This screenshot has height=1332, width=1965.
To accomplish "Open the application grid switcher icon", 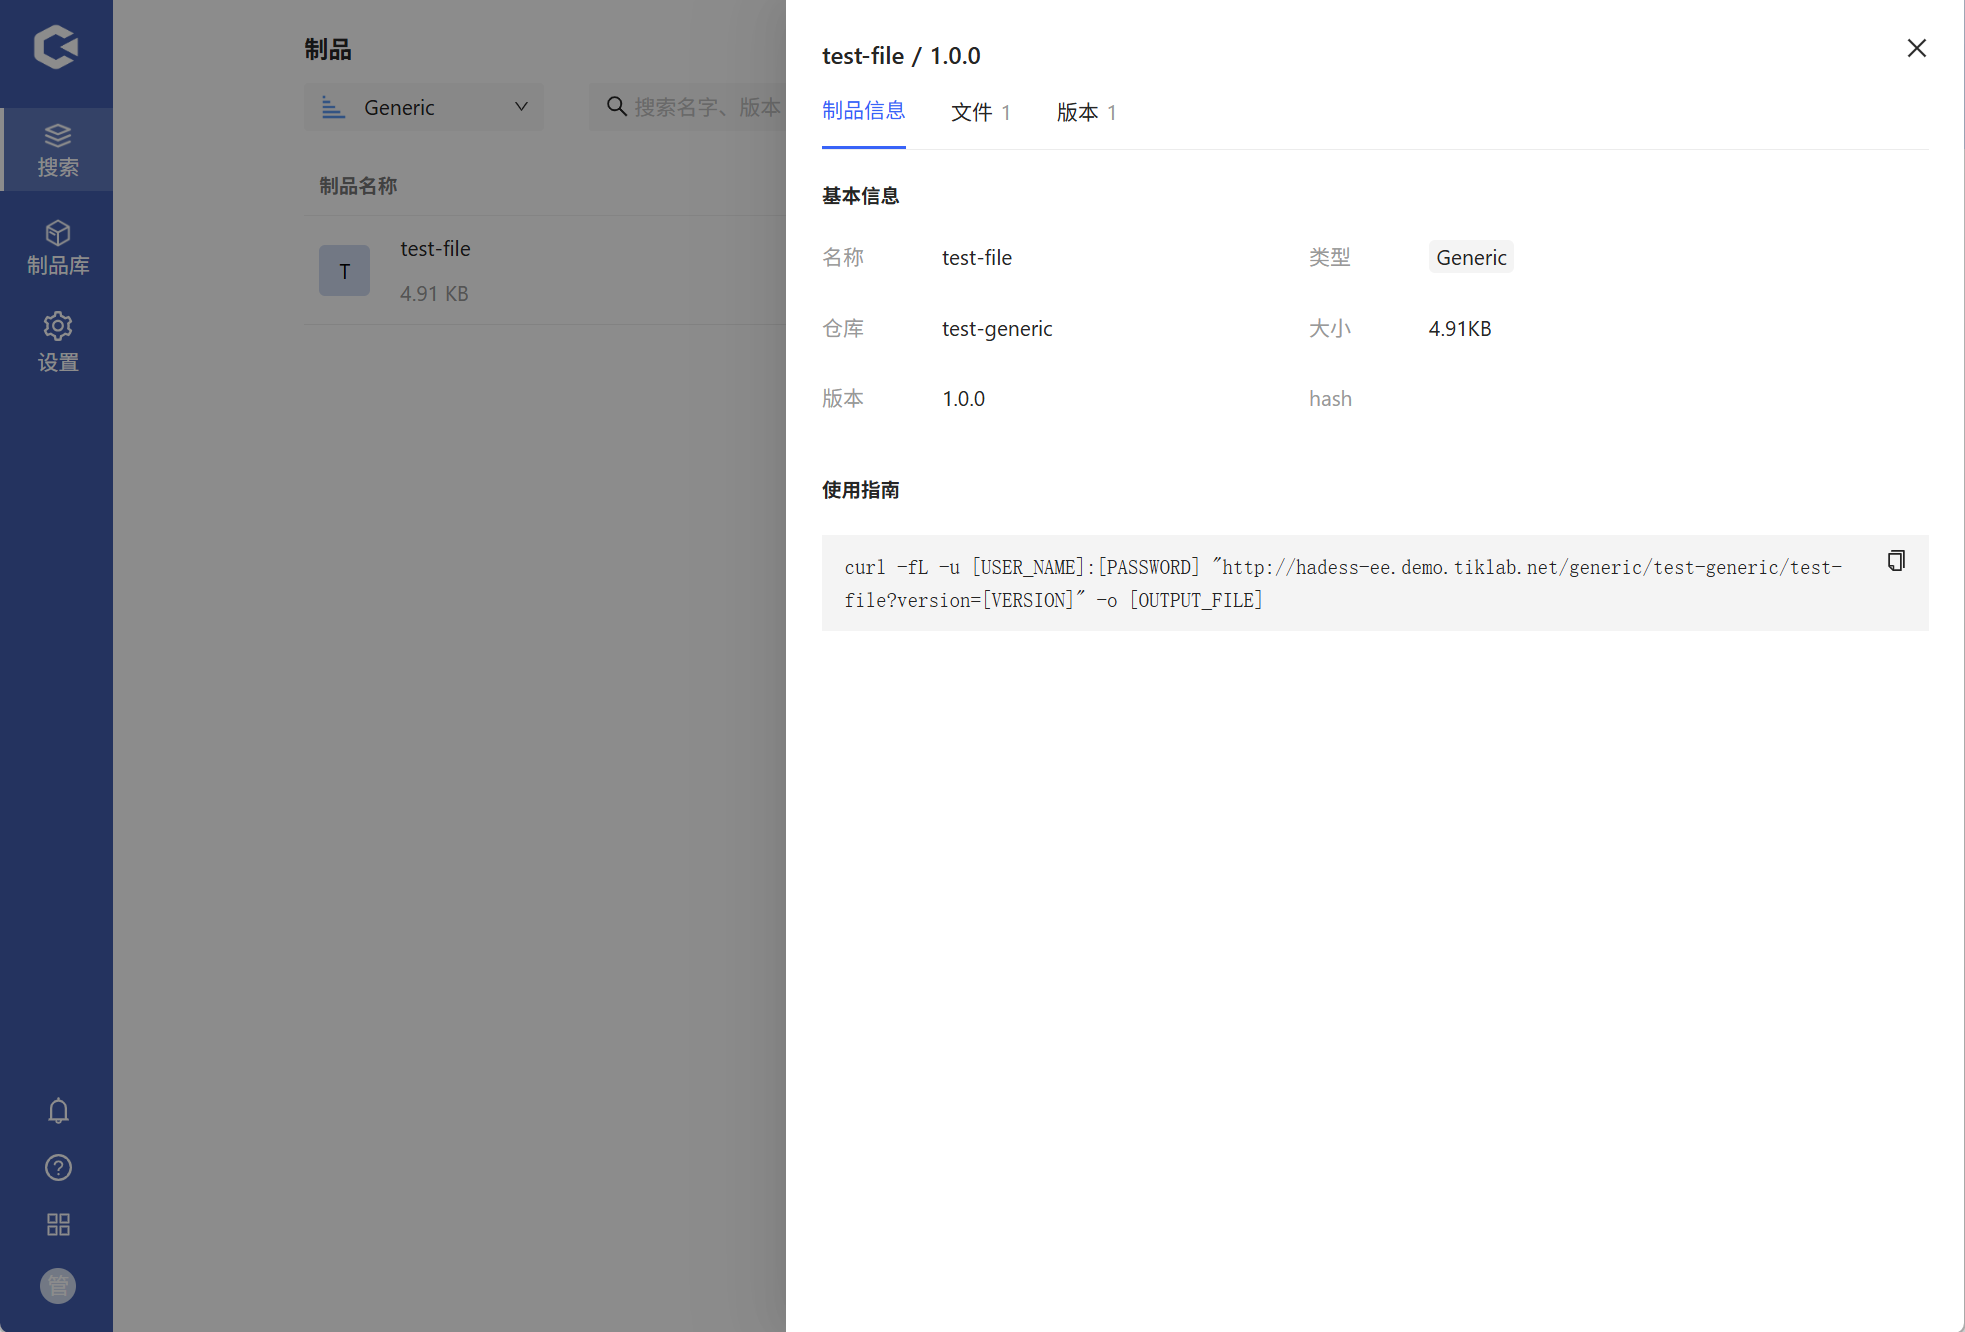I will pyautogui.click(x=58, y=1225).
